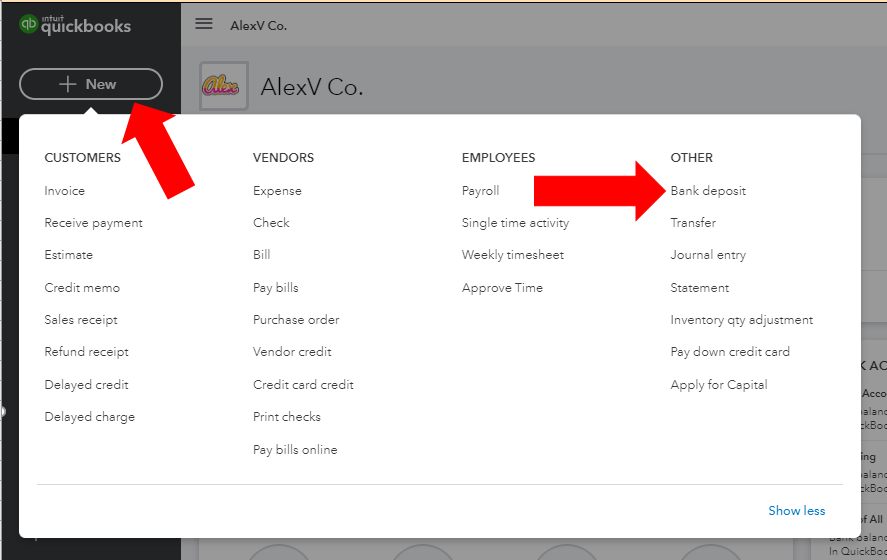Click the AlexV Co. header text
The width and height of the screenshot is (887, 560).
tap(259, 25)
